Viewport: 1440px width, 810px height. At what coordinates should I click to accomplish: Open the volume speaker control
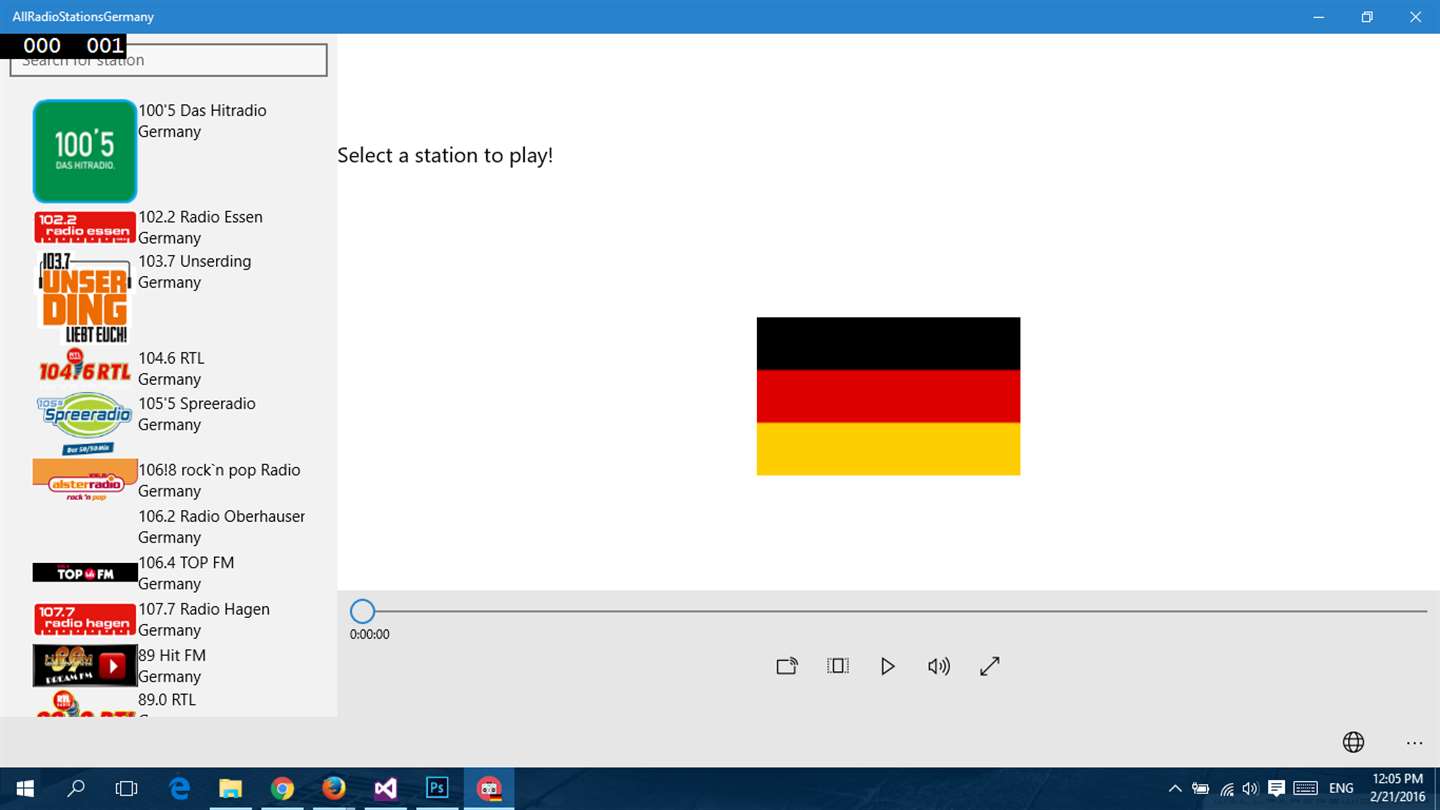point(939,666)
